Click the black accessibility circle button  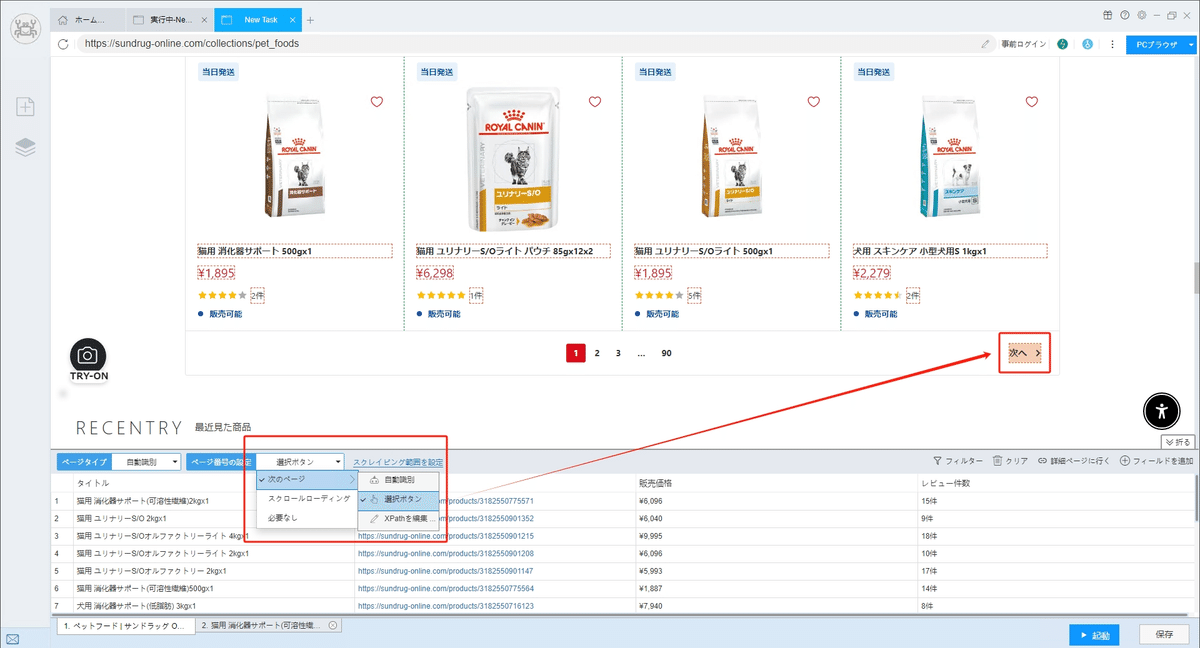[1160, 410]
